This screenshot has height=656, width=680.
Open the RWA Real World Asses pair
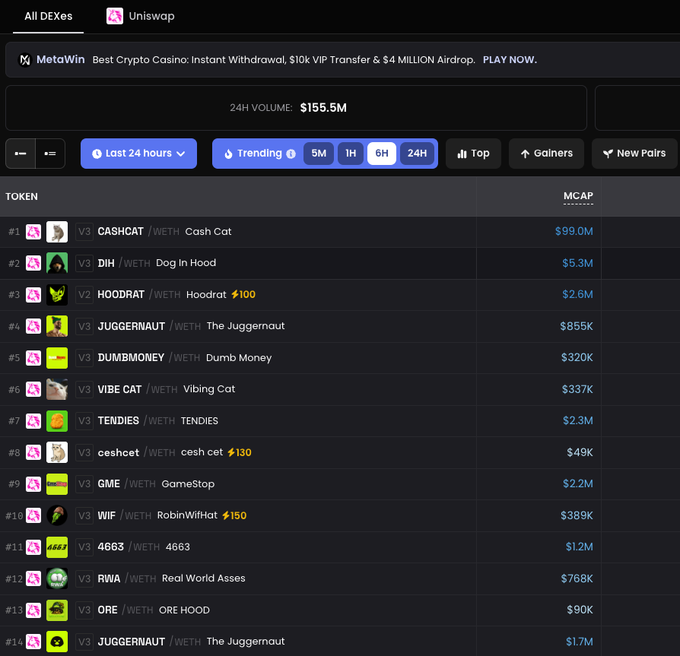click(x=171, y=578)
